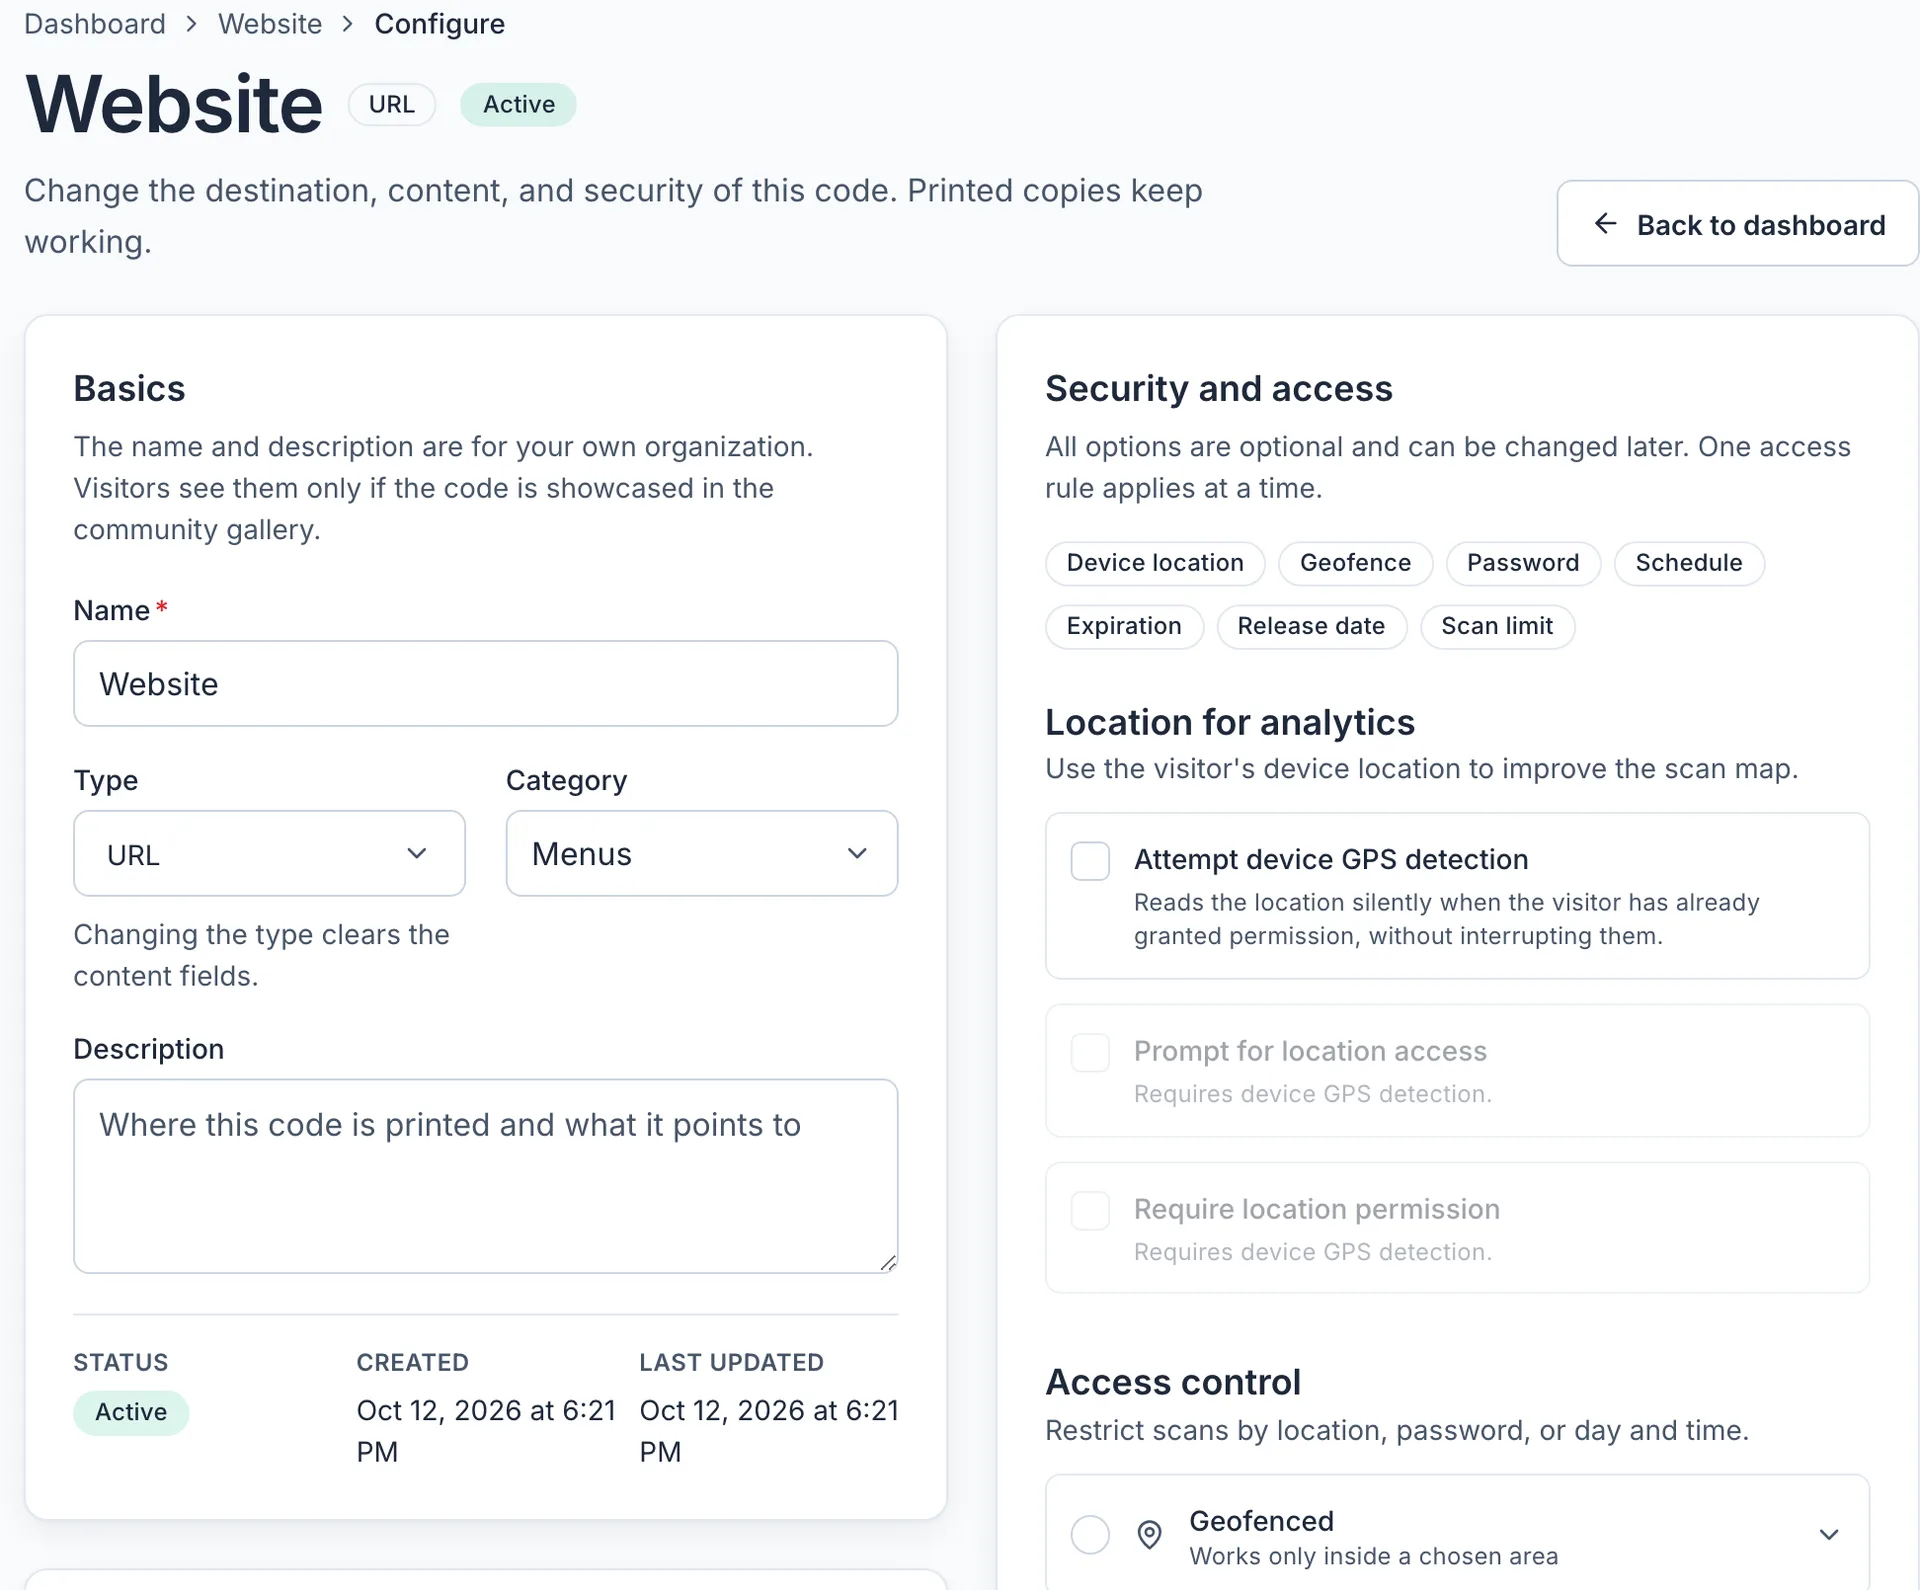The height and width of the screenshot is (1590, 1920).
Task: Expand the Geofenced option chevron
Action: click(x=1829, y=1534)
